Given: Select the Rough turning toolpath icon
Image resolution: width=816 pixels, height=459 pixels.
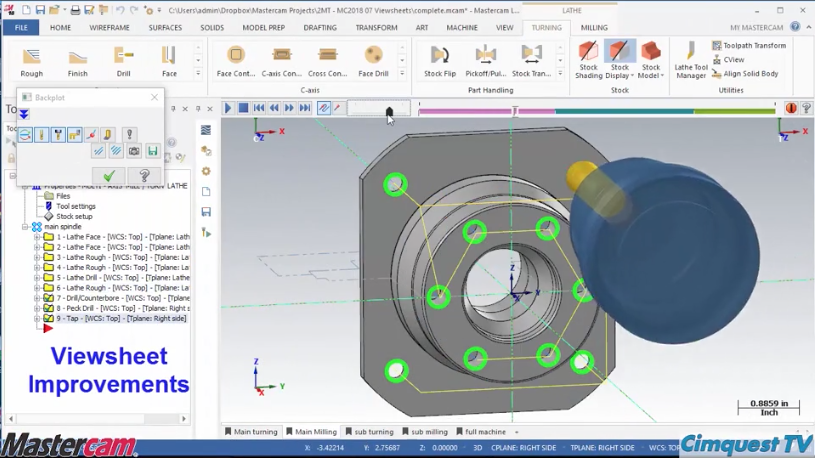Looking at the screenshot, I should pos(32,61).
